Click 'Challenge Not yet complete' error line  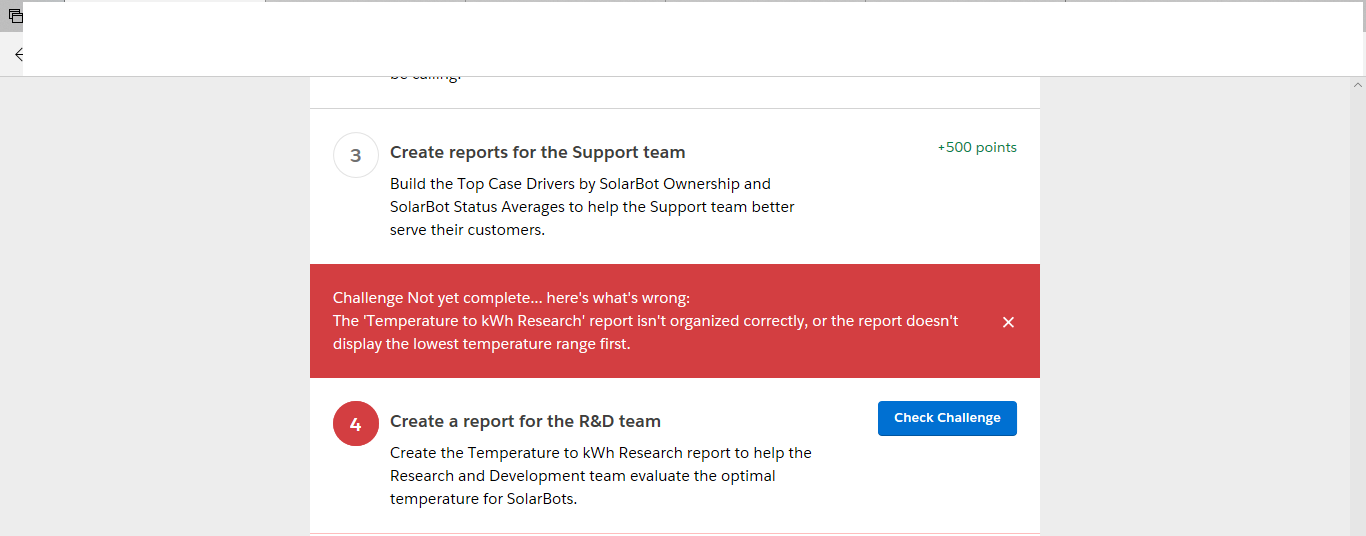coord(511,298)
